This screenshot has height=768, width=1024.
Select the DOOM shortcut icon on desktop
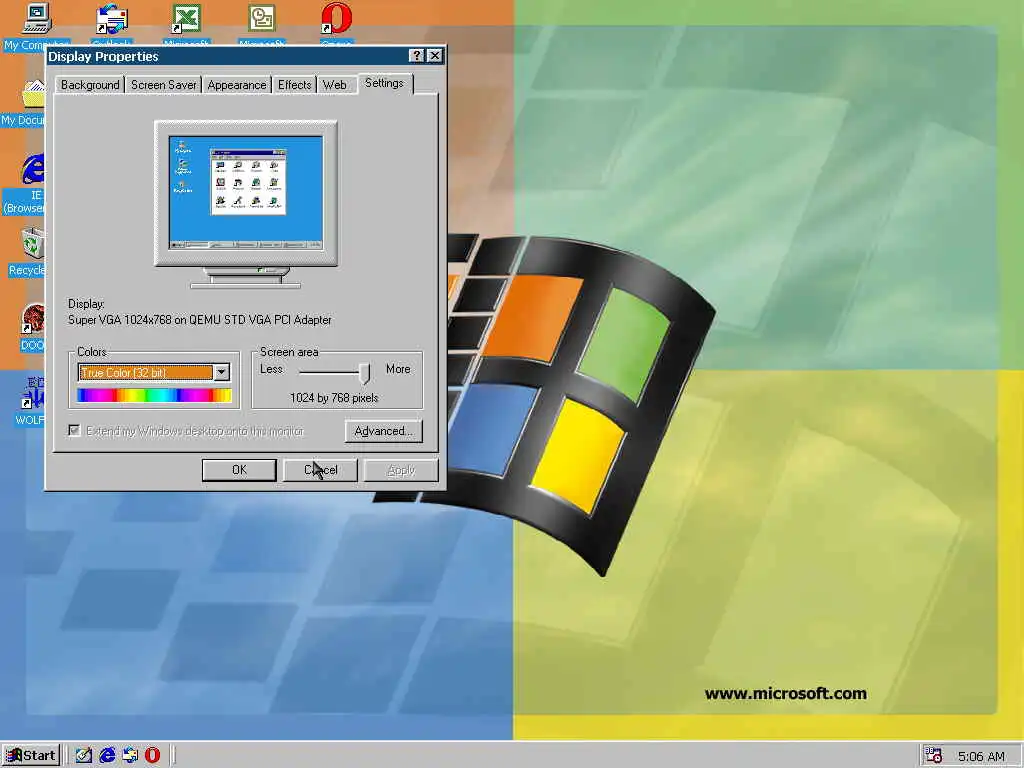pyautogui.click(x=33, y=319)
